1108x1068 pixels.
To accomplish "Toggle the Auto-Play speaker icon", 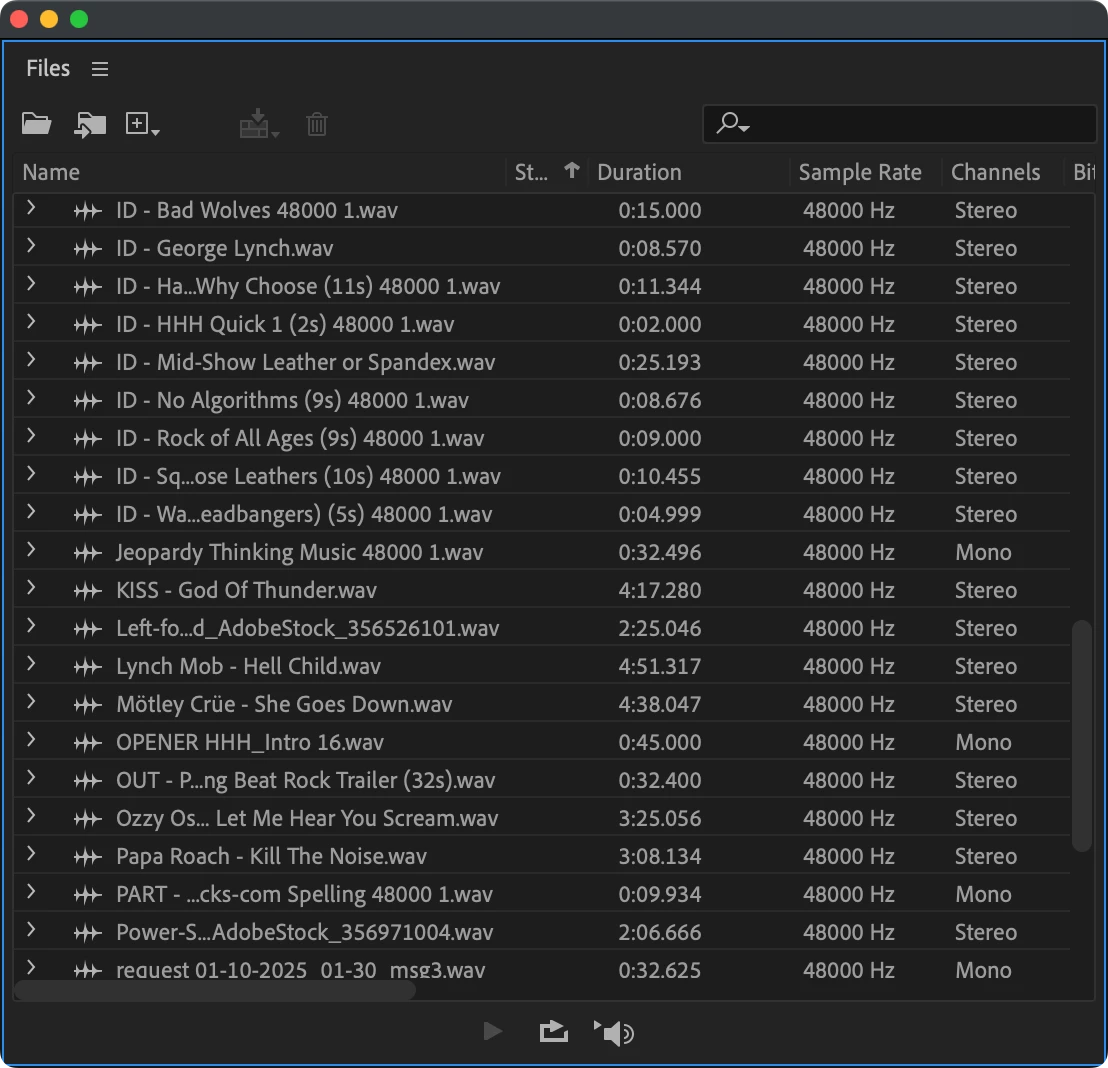I will click(613, 1033).
